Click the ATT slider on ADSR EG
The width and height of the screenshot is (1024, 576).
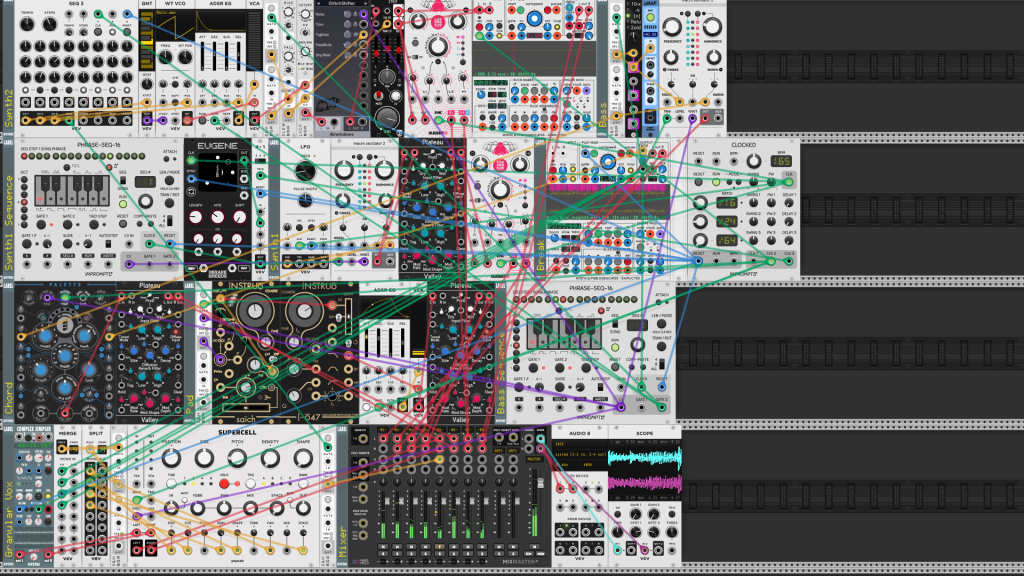pos(202,57)
